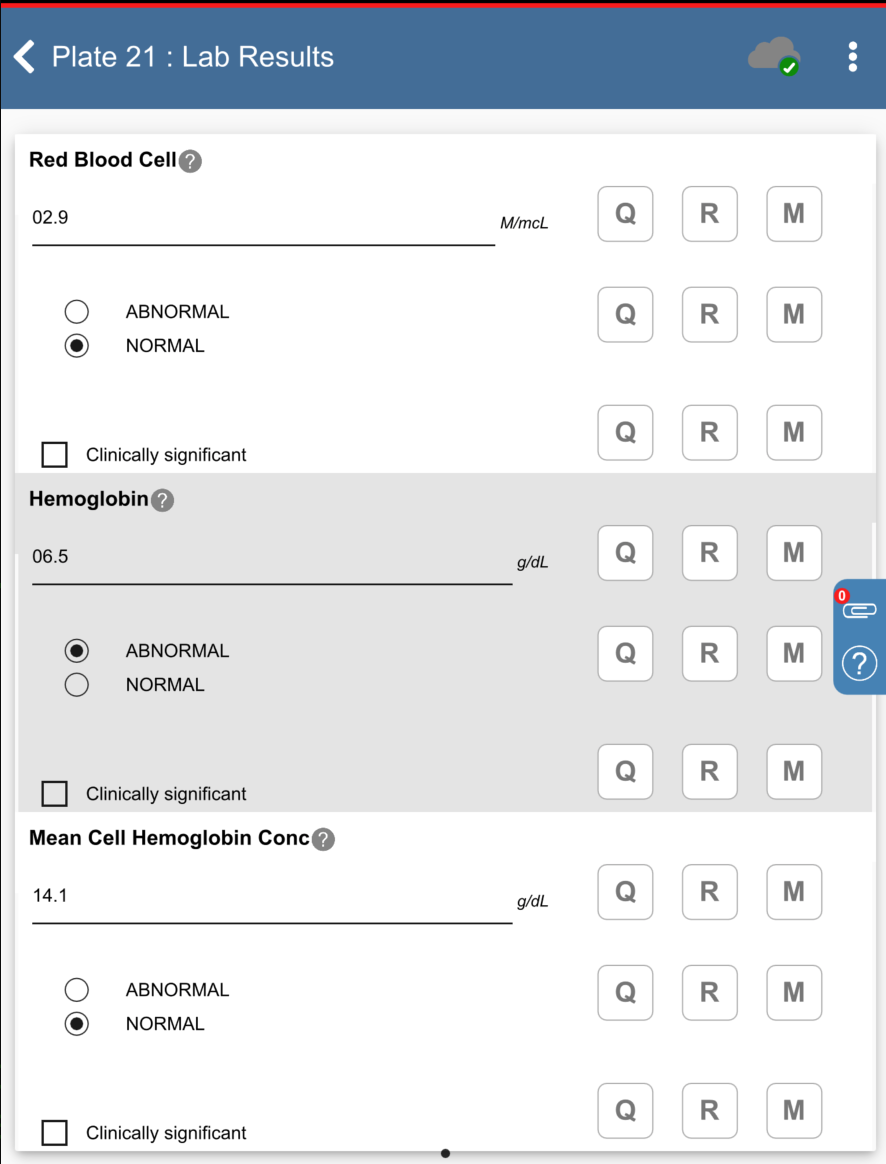Open the attachments paperclip side tab
This screenshot has height=1164, width=886.
click(x=860, y=609)
